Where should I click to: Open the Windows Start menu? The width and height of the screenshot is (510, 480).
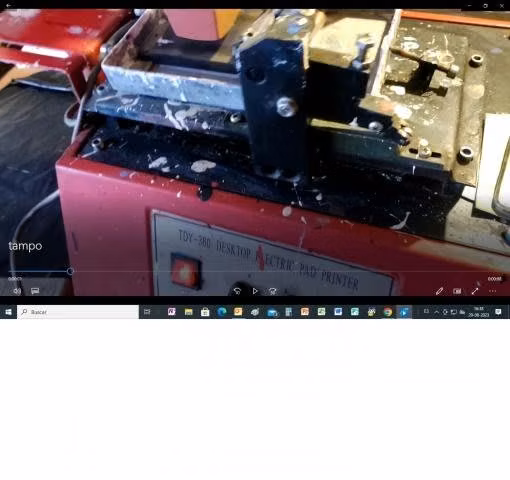(x=8, y=312)
